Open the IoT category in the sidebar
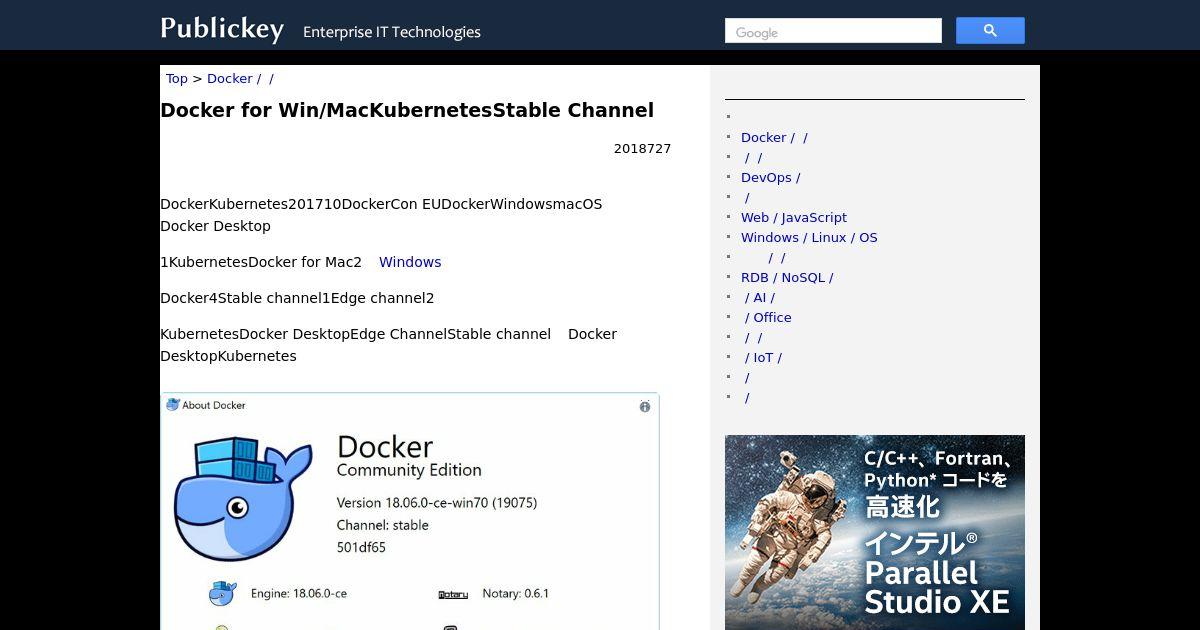This screenshot has width=1200, height=630. pyautogui.click(x=763, y=358)
